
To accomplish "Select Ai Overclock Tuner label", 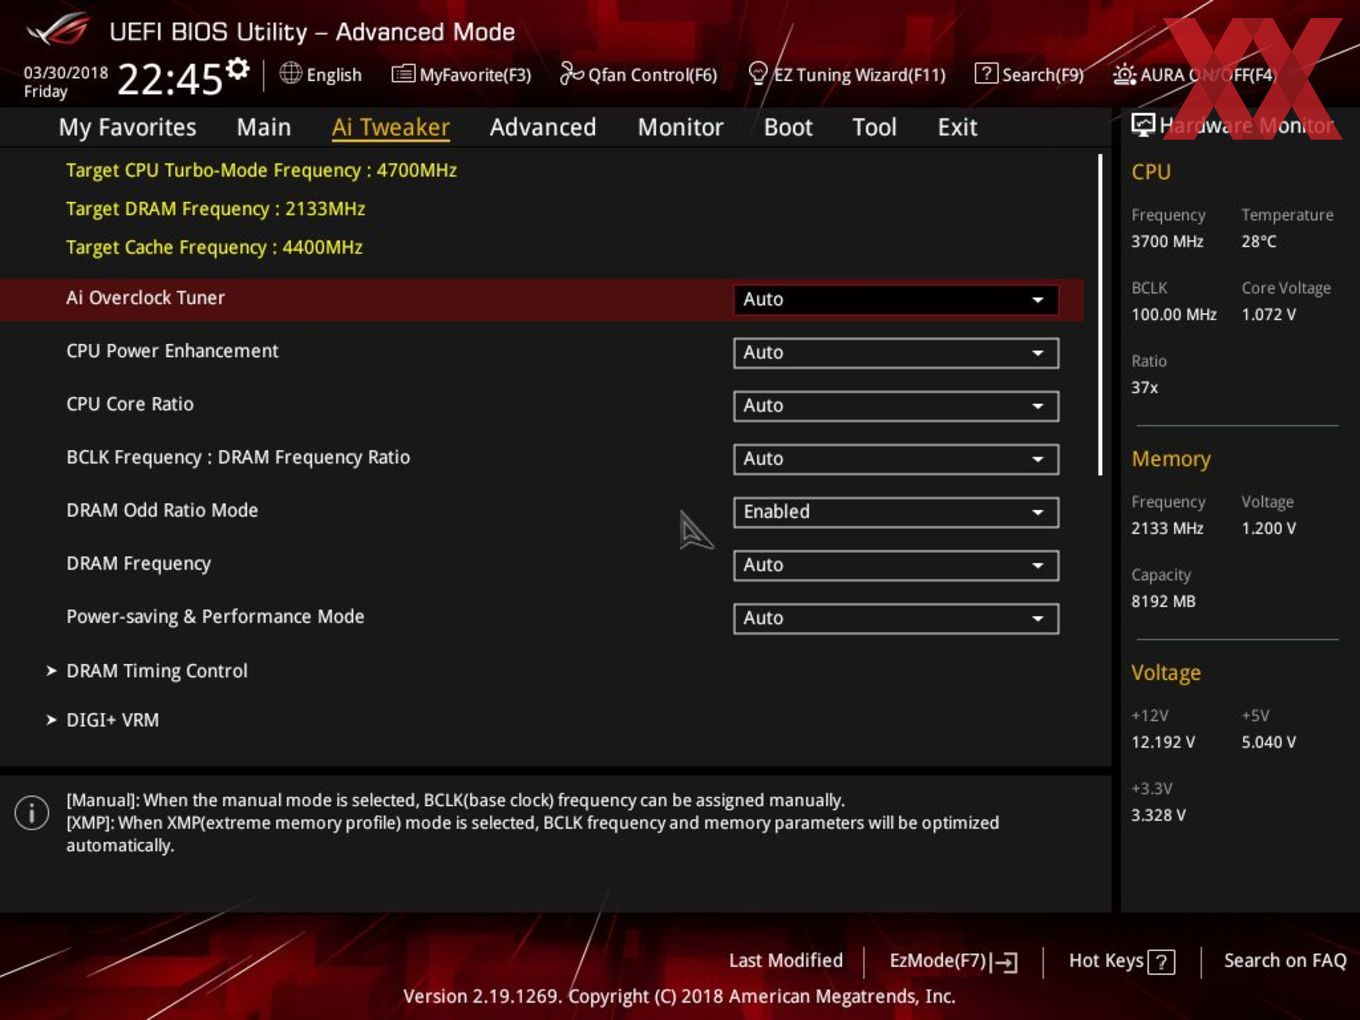I will click(x=145, y=298).
